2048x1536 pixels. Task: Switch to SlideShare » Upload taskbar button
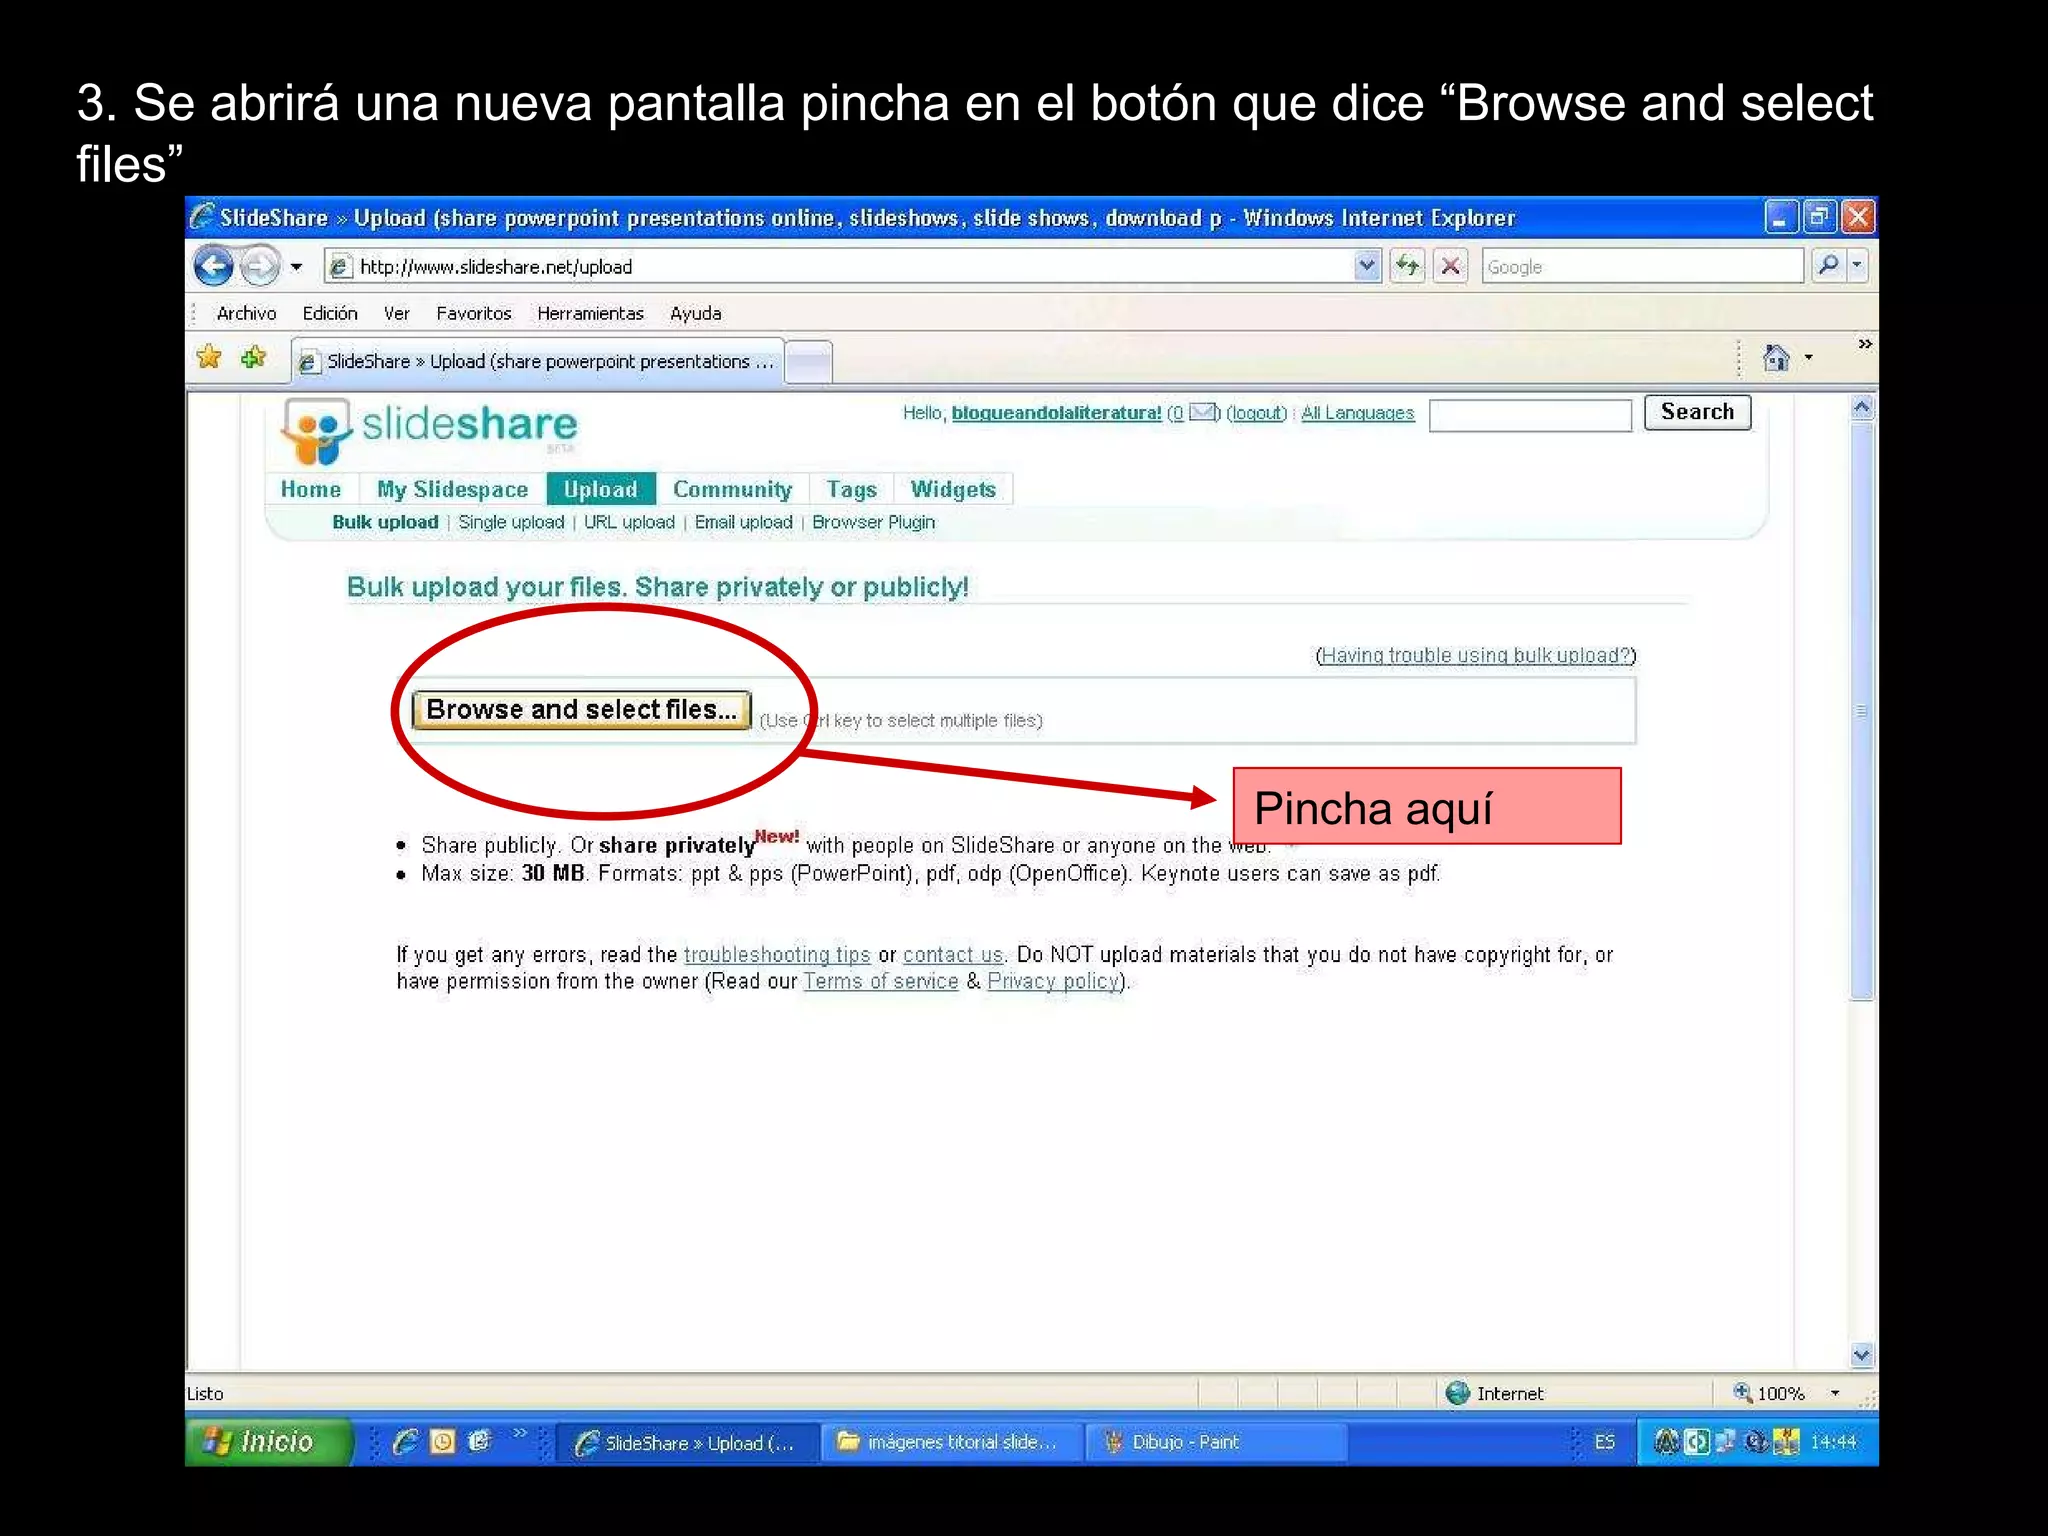point(686,1442)
